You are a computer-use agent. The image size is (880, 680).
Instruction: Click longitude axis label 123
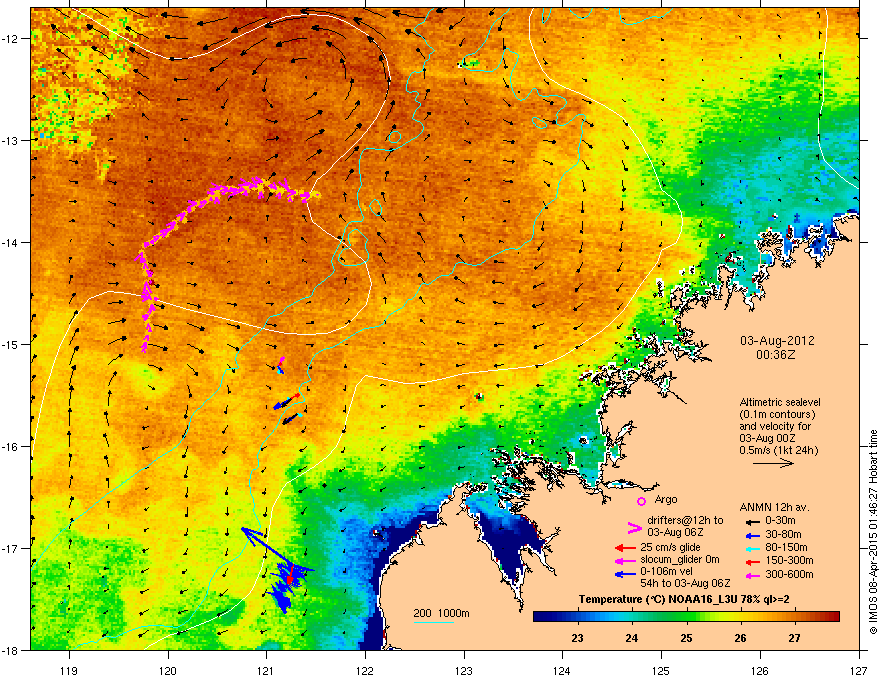click(x=464, y=670)
